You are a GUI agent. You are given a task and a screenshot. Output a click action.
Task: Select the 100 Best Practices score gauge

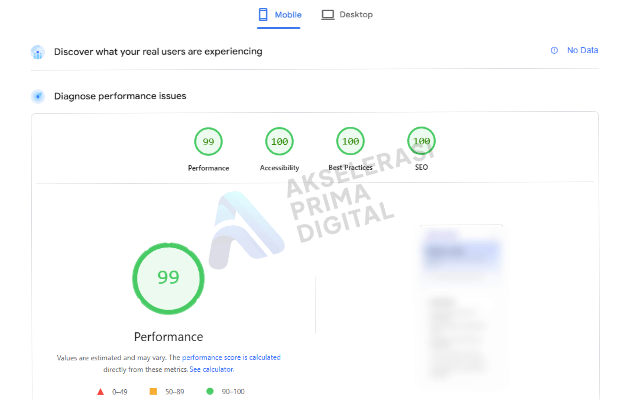pos(350,142)
